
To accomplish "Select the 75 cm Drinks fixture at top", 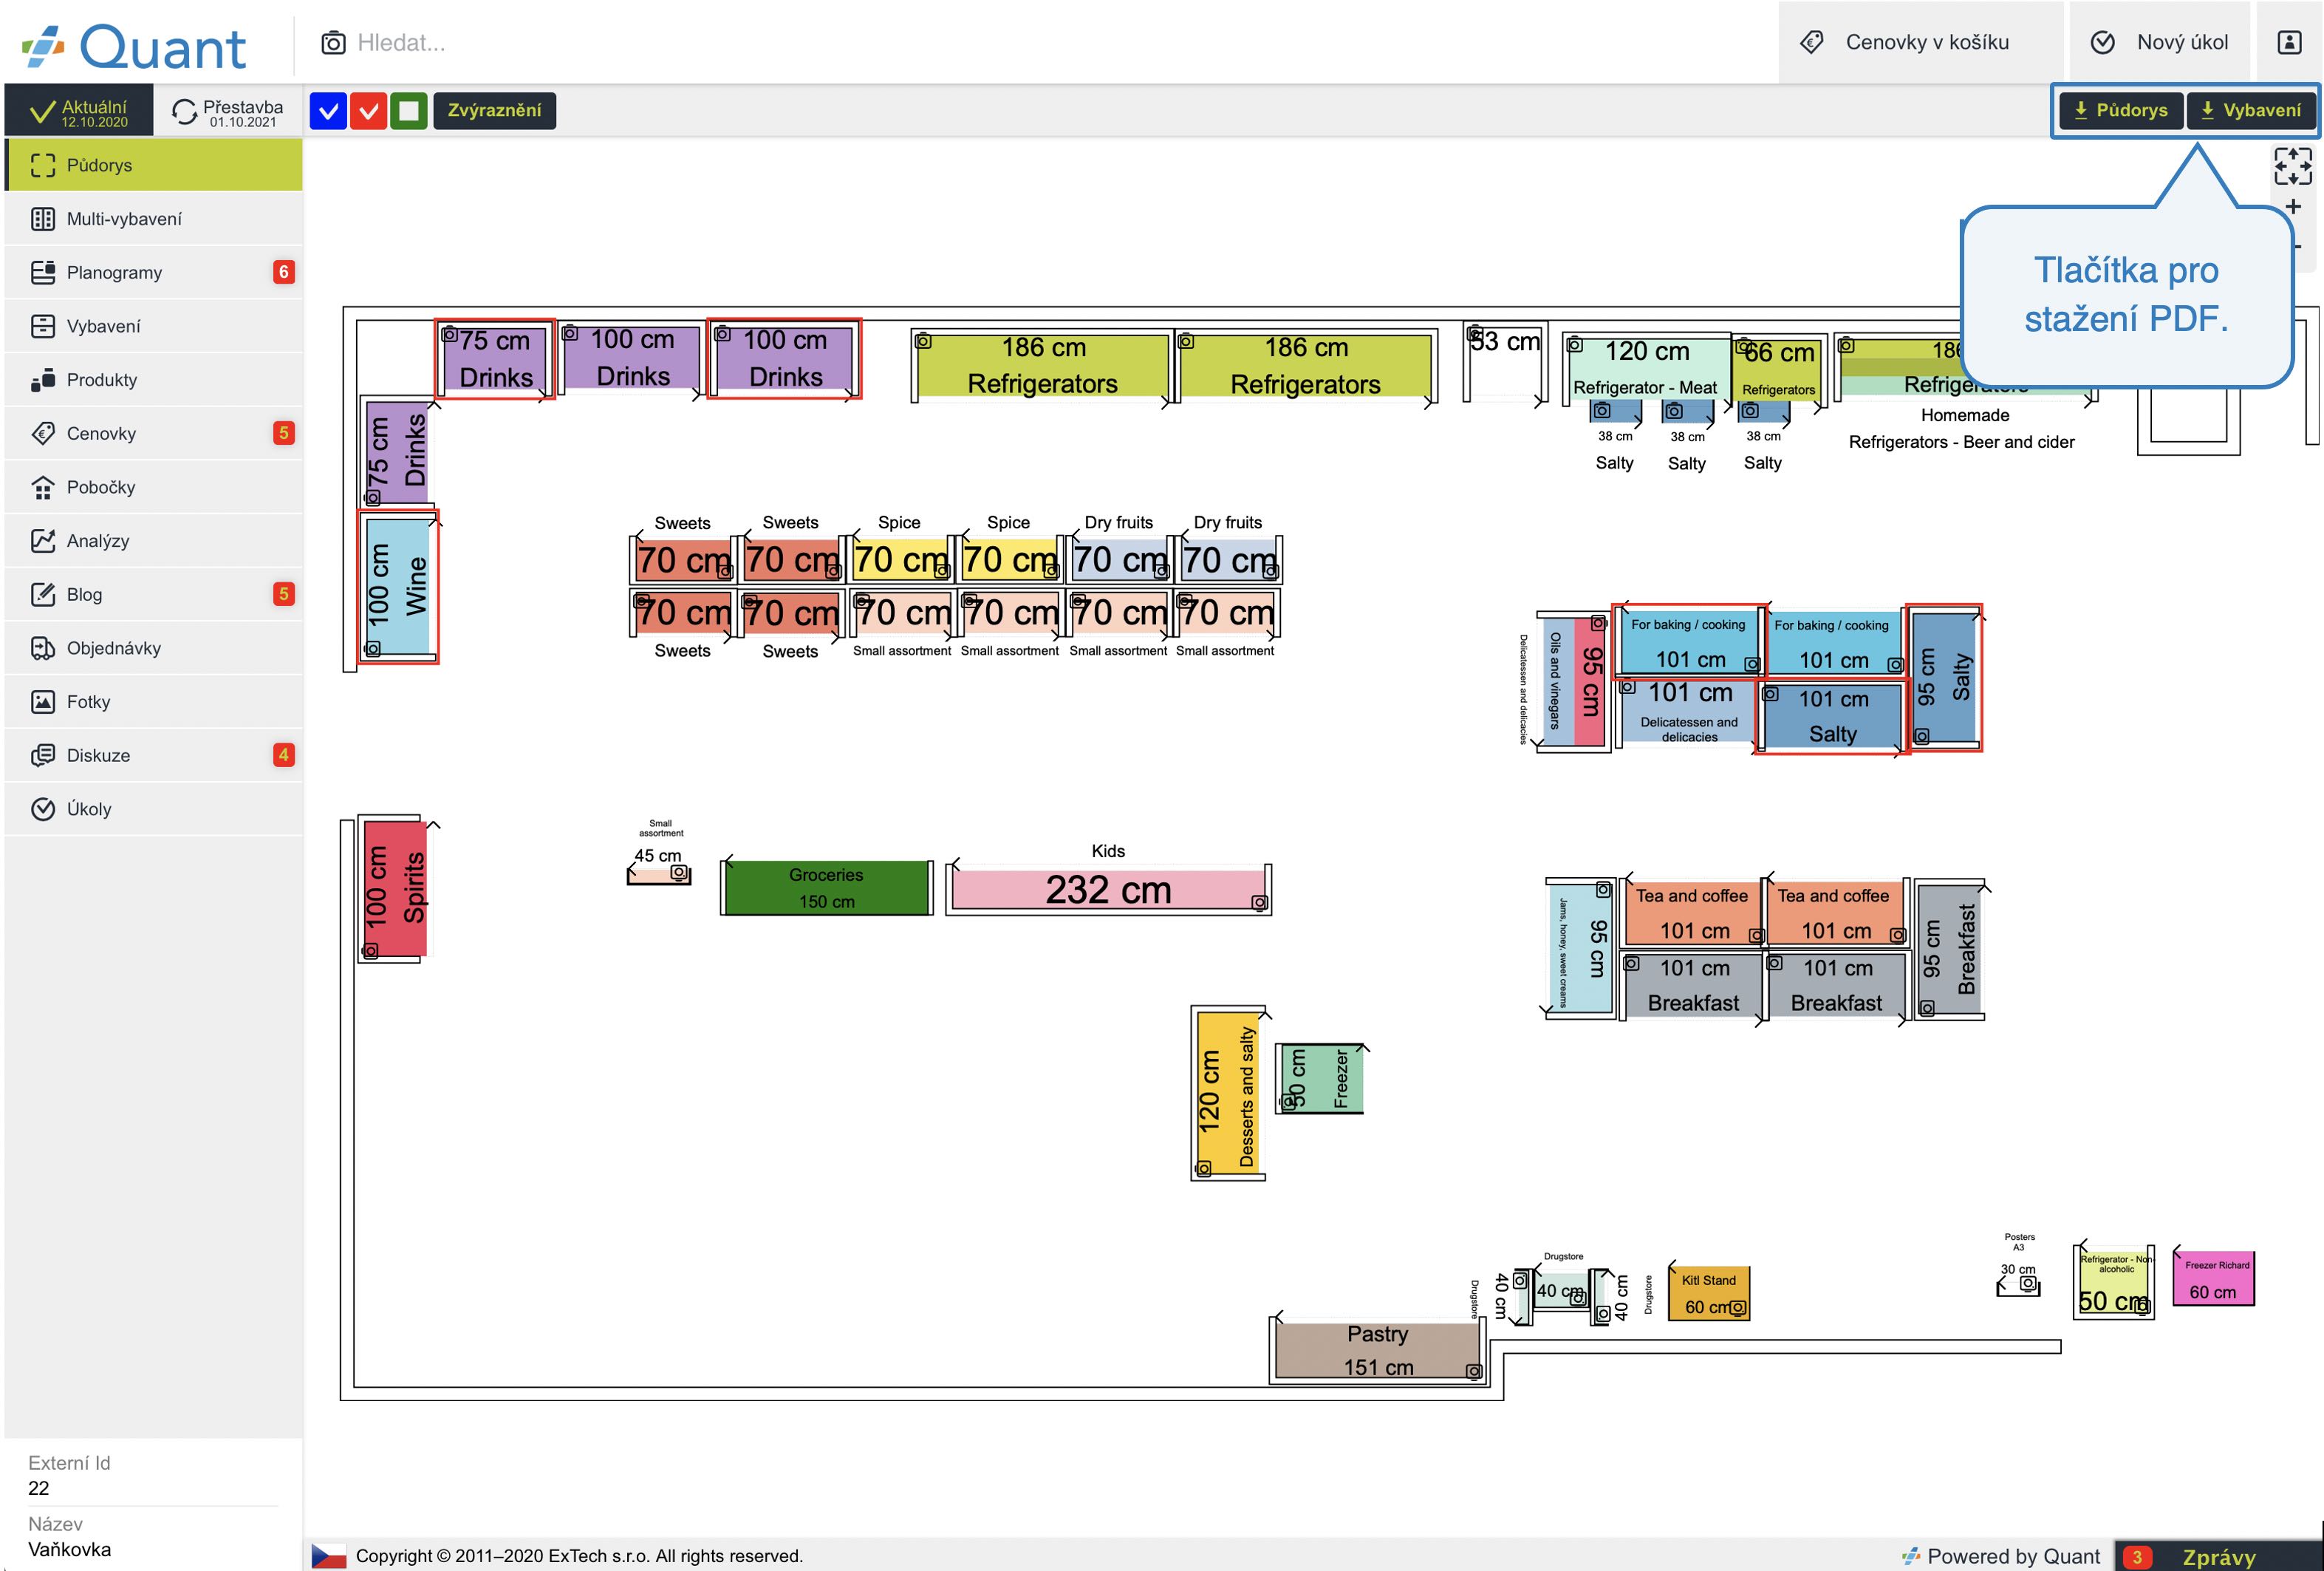I will click(x=495, y=359).
